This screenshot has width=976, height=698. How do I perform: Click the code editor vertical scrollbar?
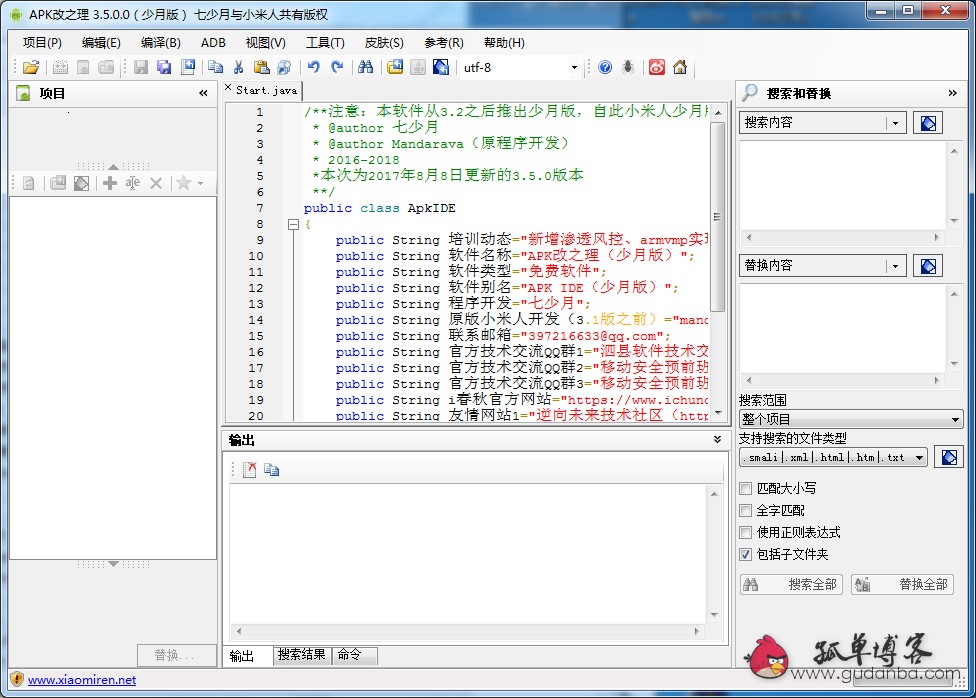(x=717, y=215)
